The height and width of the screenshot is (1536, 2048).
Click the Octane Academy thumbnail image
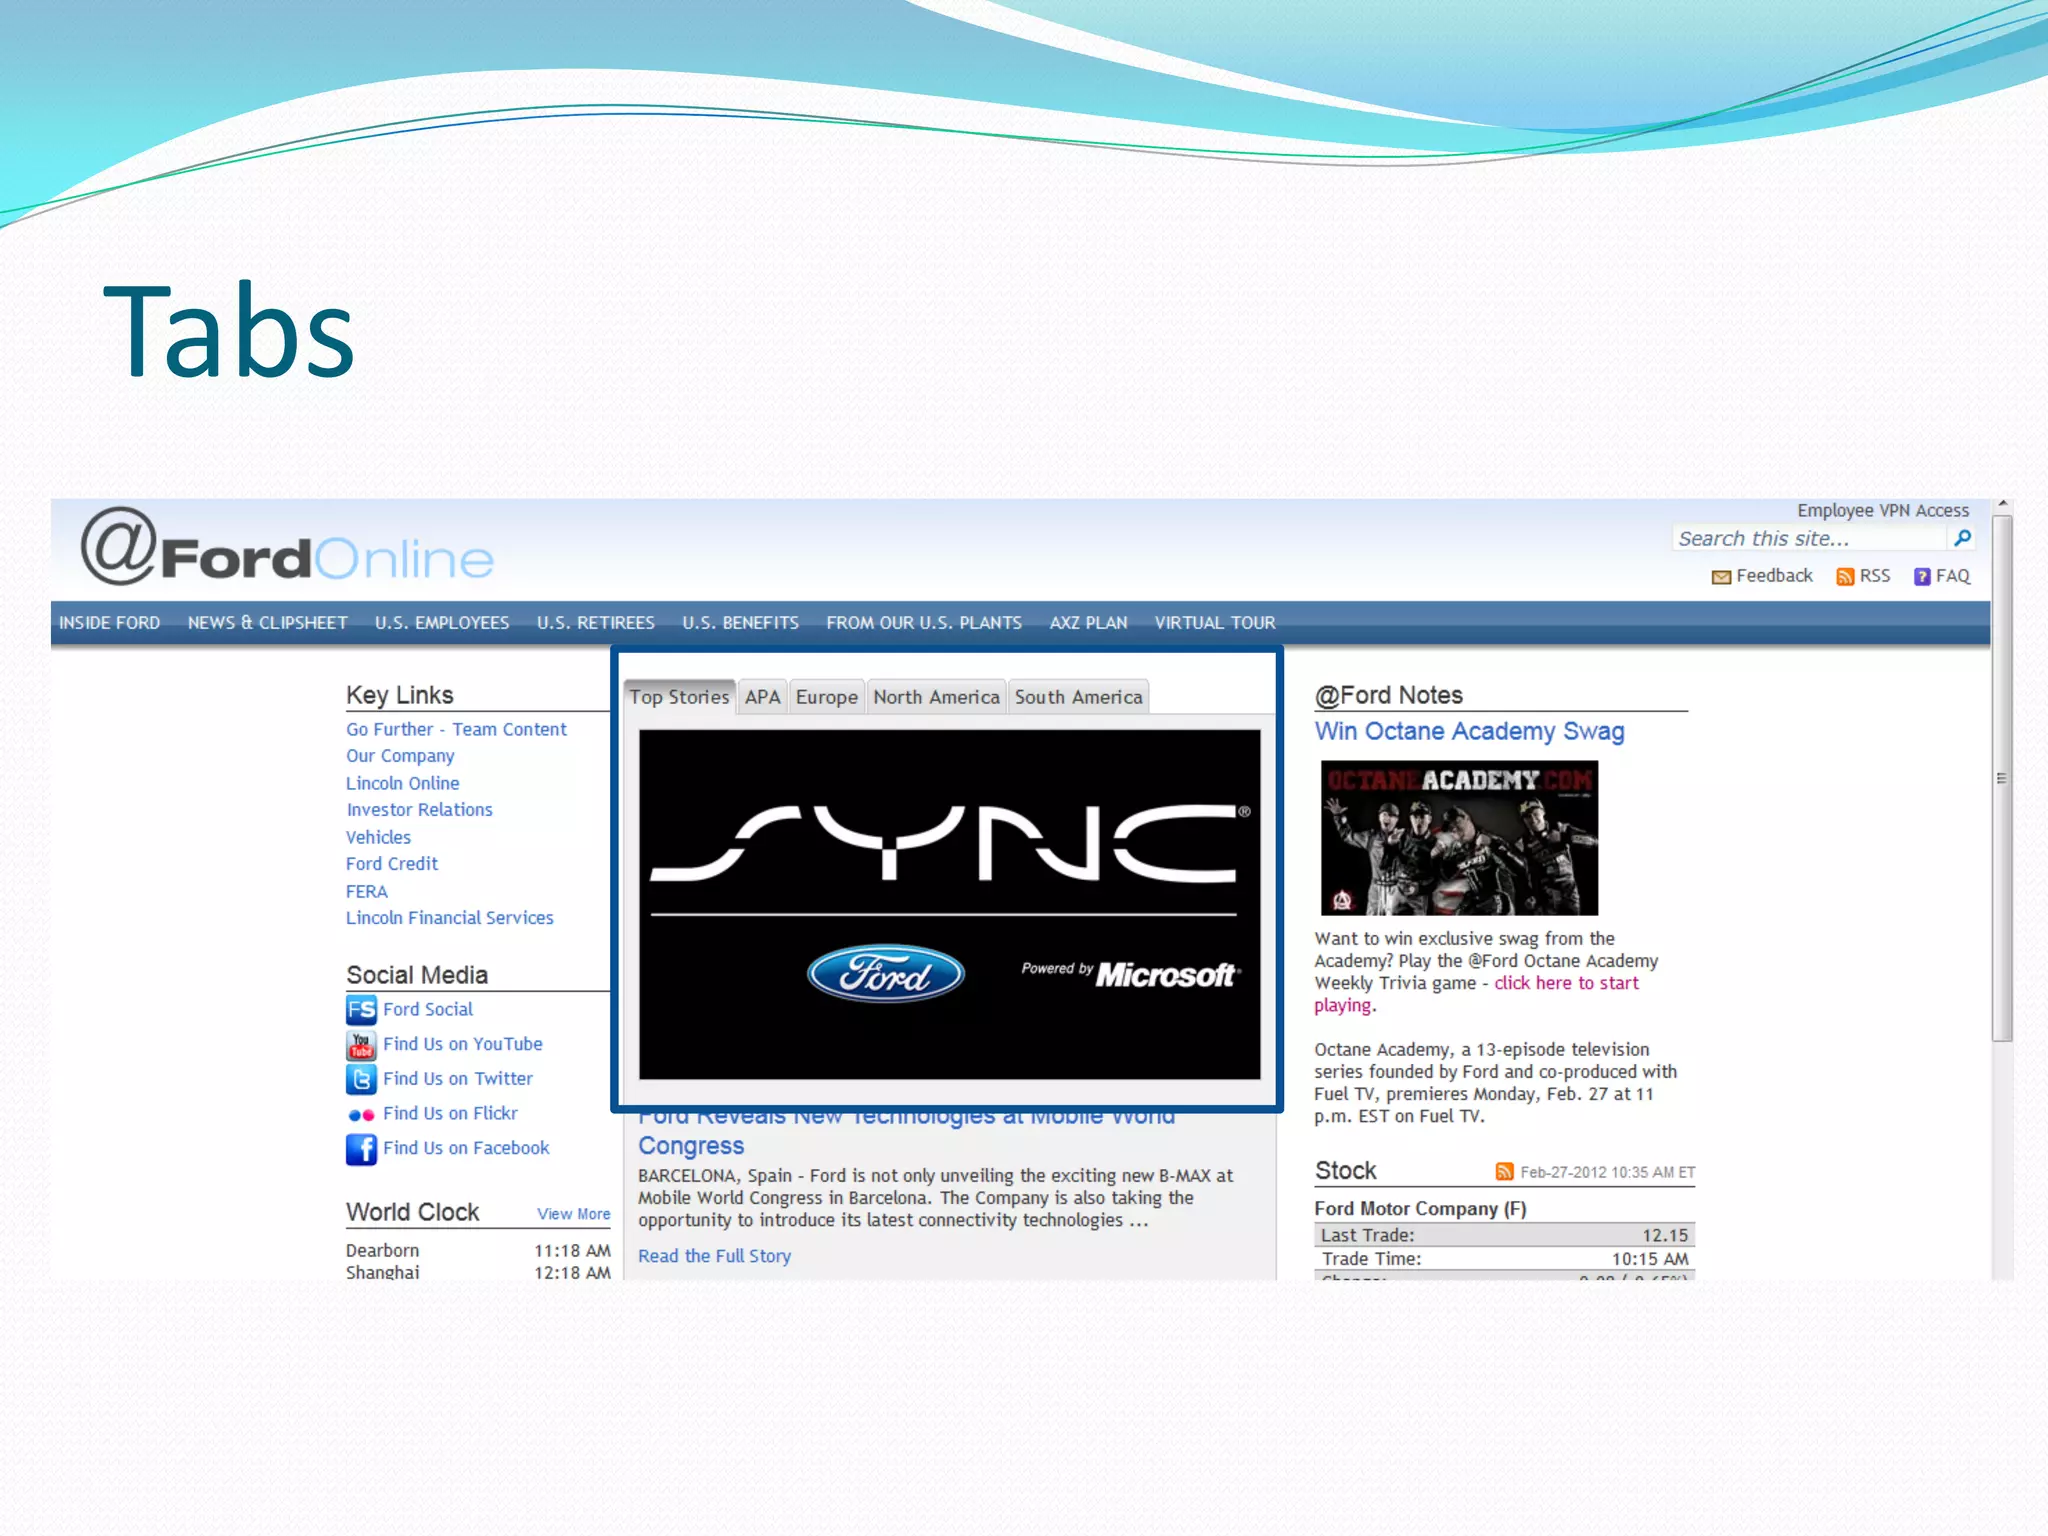point(1459,838)
